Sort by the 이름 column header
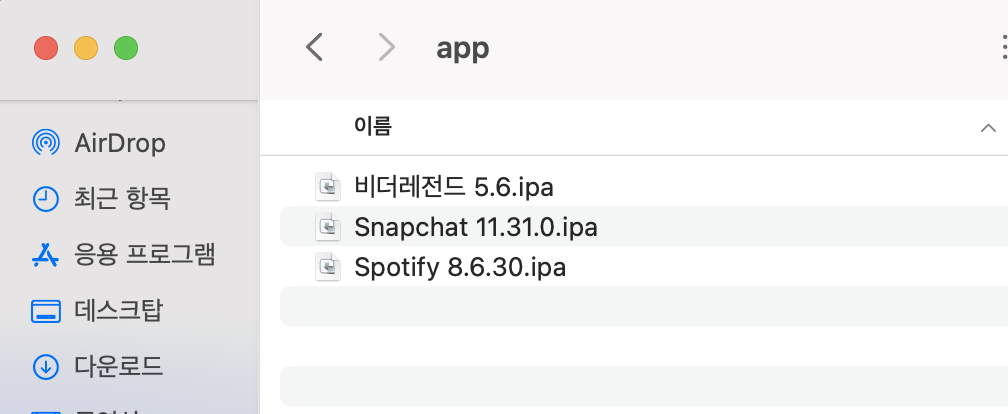1008x414 pixels. [373, 126]
